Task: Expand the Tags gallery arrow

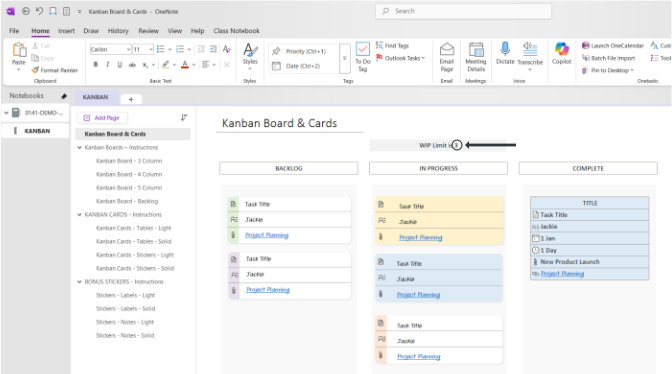Action: pyautogui.click(x=345, y=58)
